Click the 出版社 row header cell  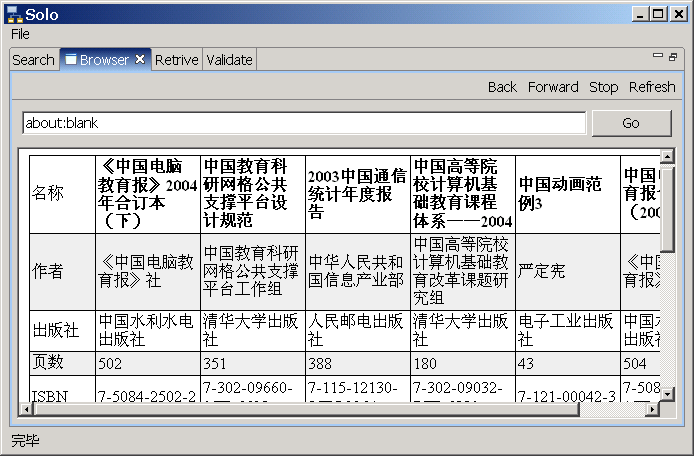click(62, 331)
